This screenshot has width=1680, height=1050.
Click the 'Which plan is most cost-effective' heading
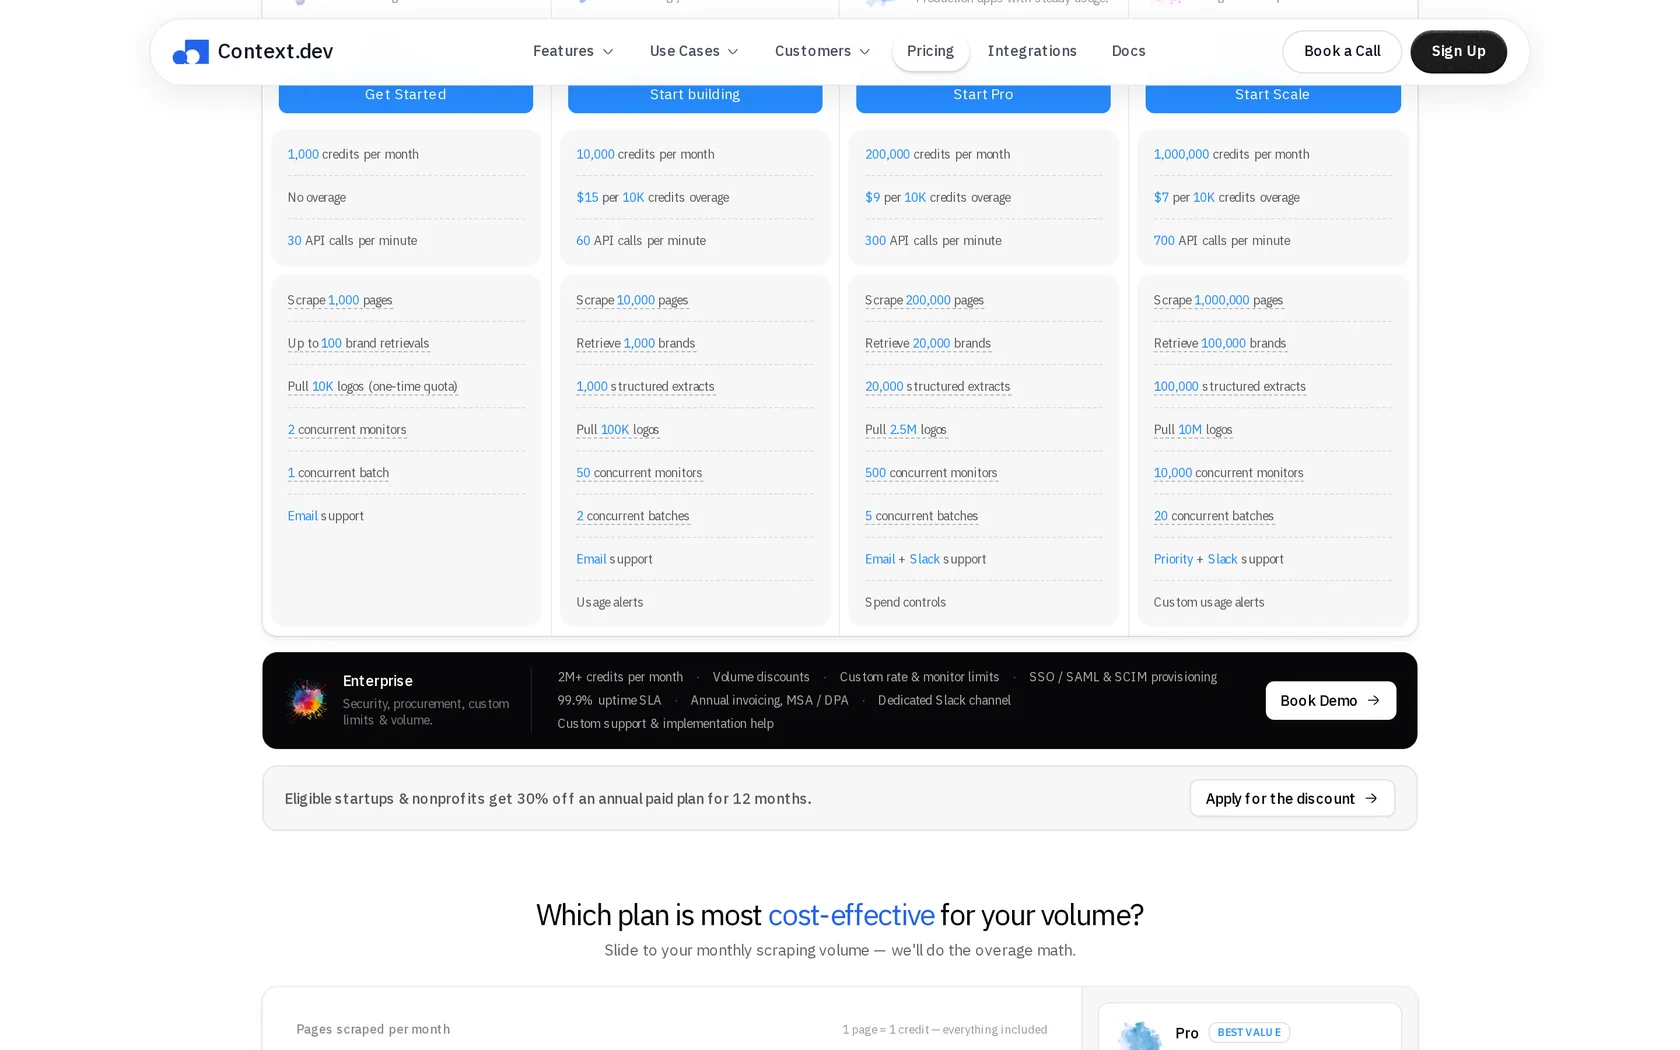tap(840, 915)
